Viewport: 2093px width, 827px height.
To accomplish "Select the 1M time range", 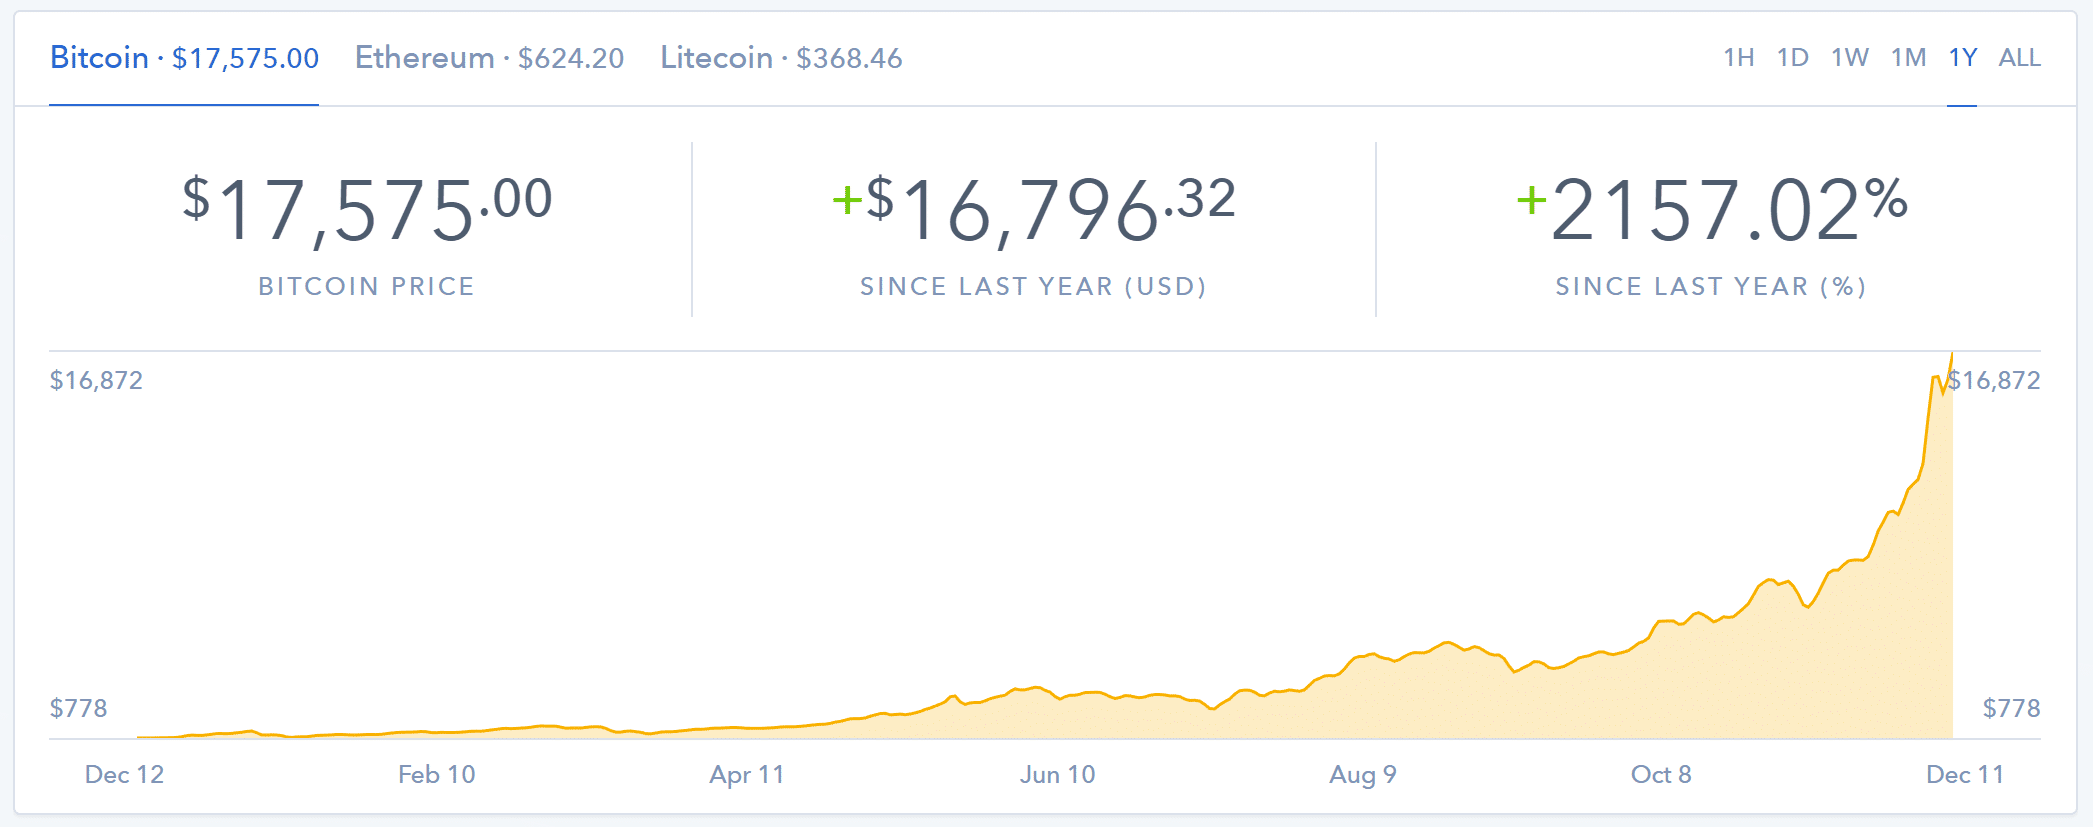I will click(x=1910, y=58).
